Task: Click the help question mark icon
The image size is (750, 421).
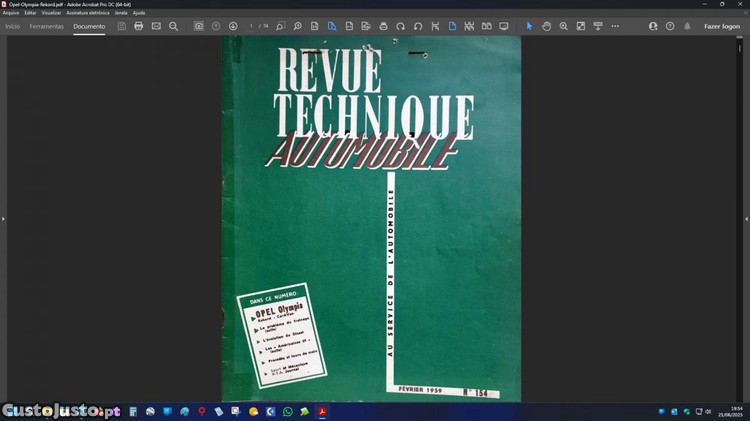Action: (670, 26)
